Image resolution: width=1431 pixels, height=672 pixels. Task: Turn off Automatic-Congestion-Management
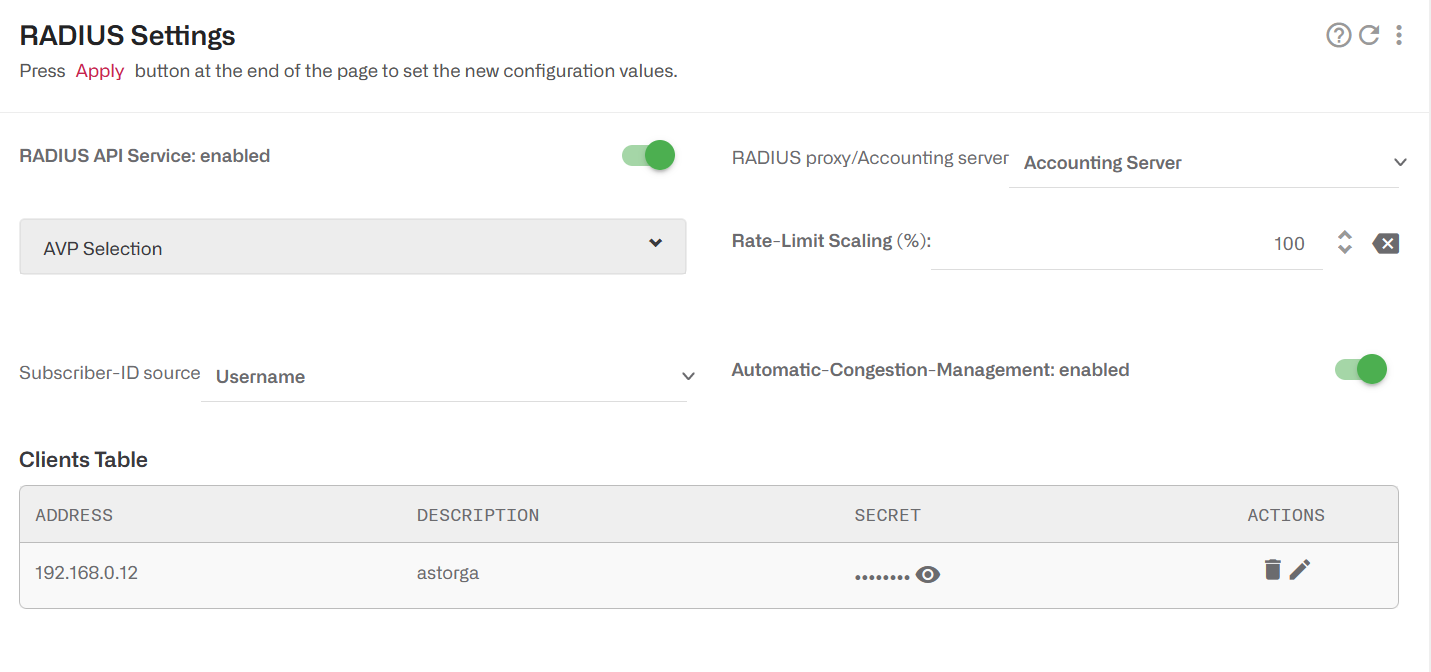click(x=1360, y=369)
